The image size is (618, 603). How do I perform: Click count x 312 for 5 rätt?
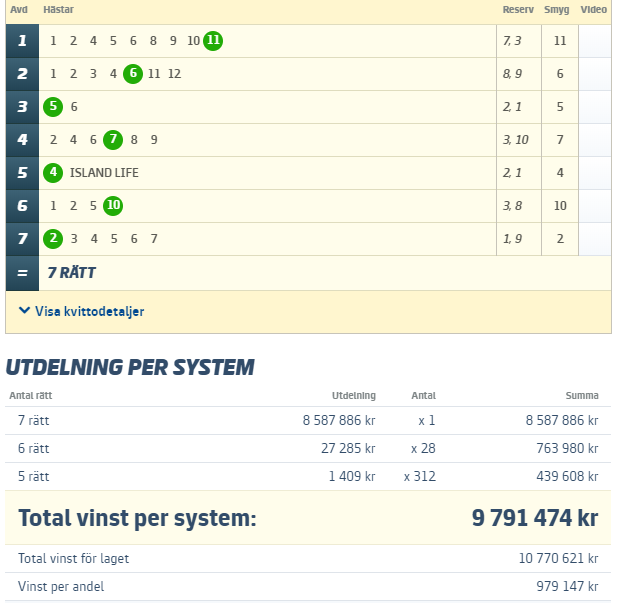coord(420,476)
